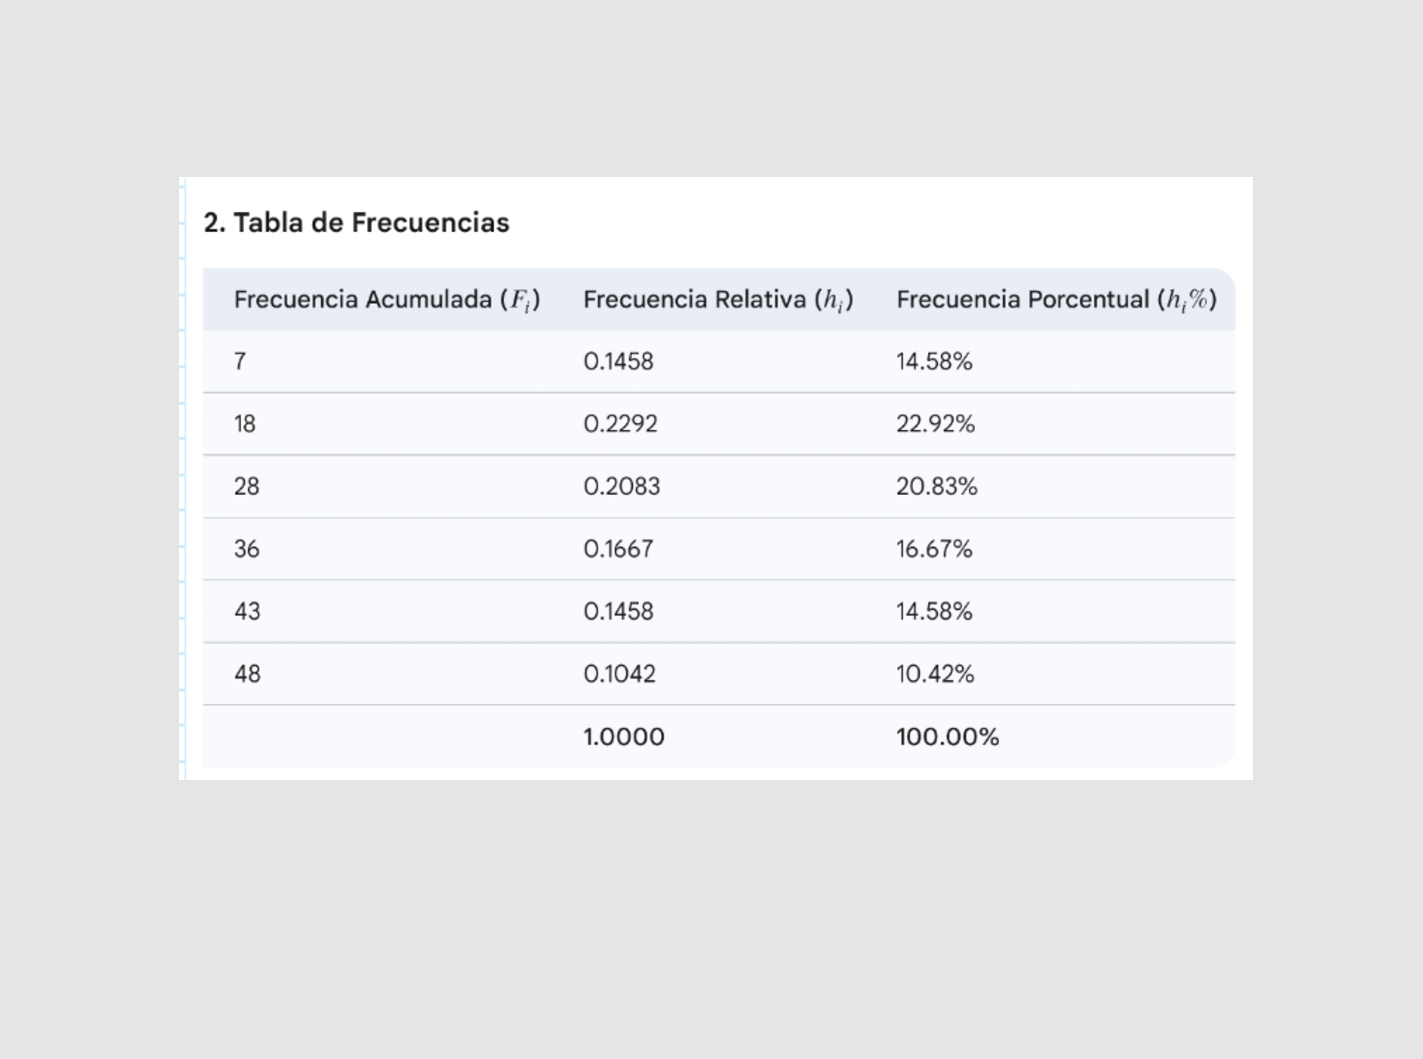This screenshot has height=1059, width=1423.
Task: Select the relative frequency value 0.2083
Action: click(621, 487)
